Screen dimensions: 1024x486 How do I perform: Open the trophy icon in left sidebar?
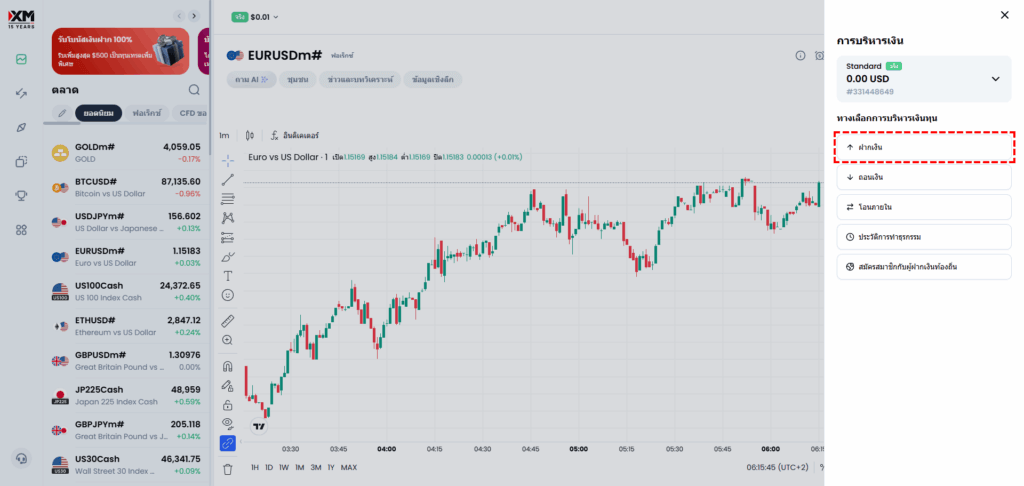tap(21, 195)
